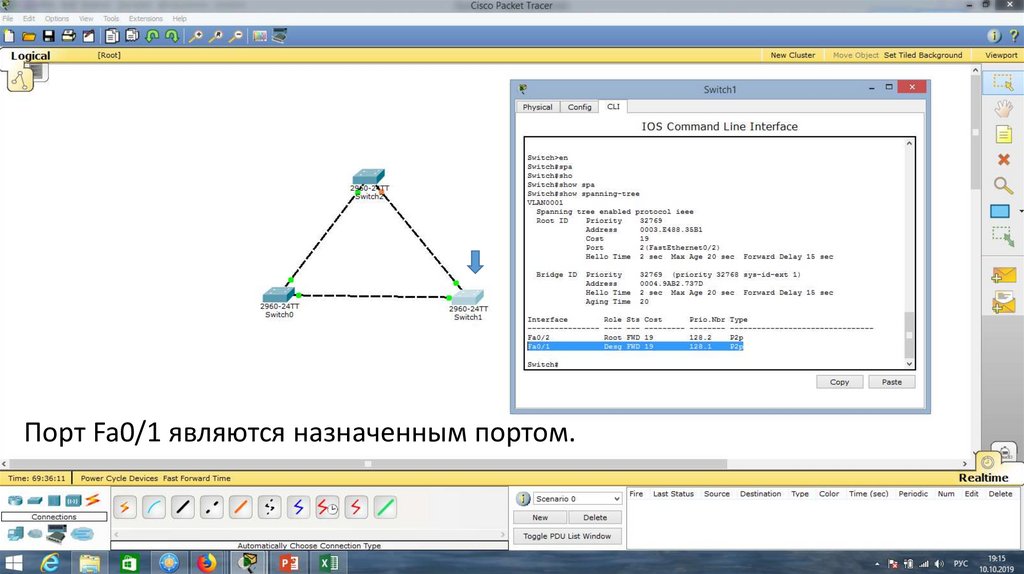The width and height of the screenshot is (1024, 574).
Task: Open the File menu
Action: [8, 18]
